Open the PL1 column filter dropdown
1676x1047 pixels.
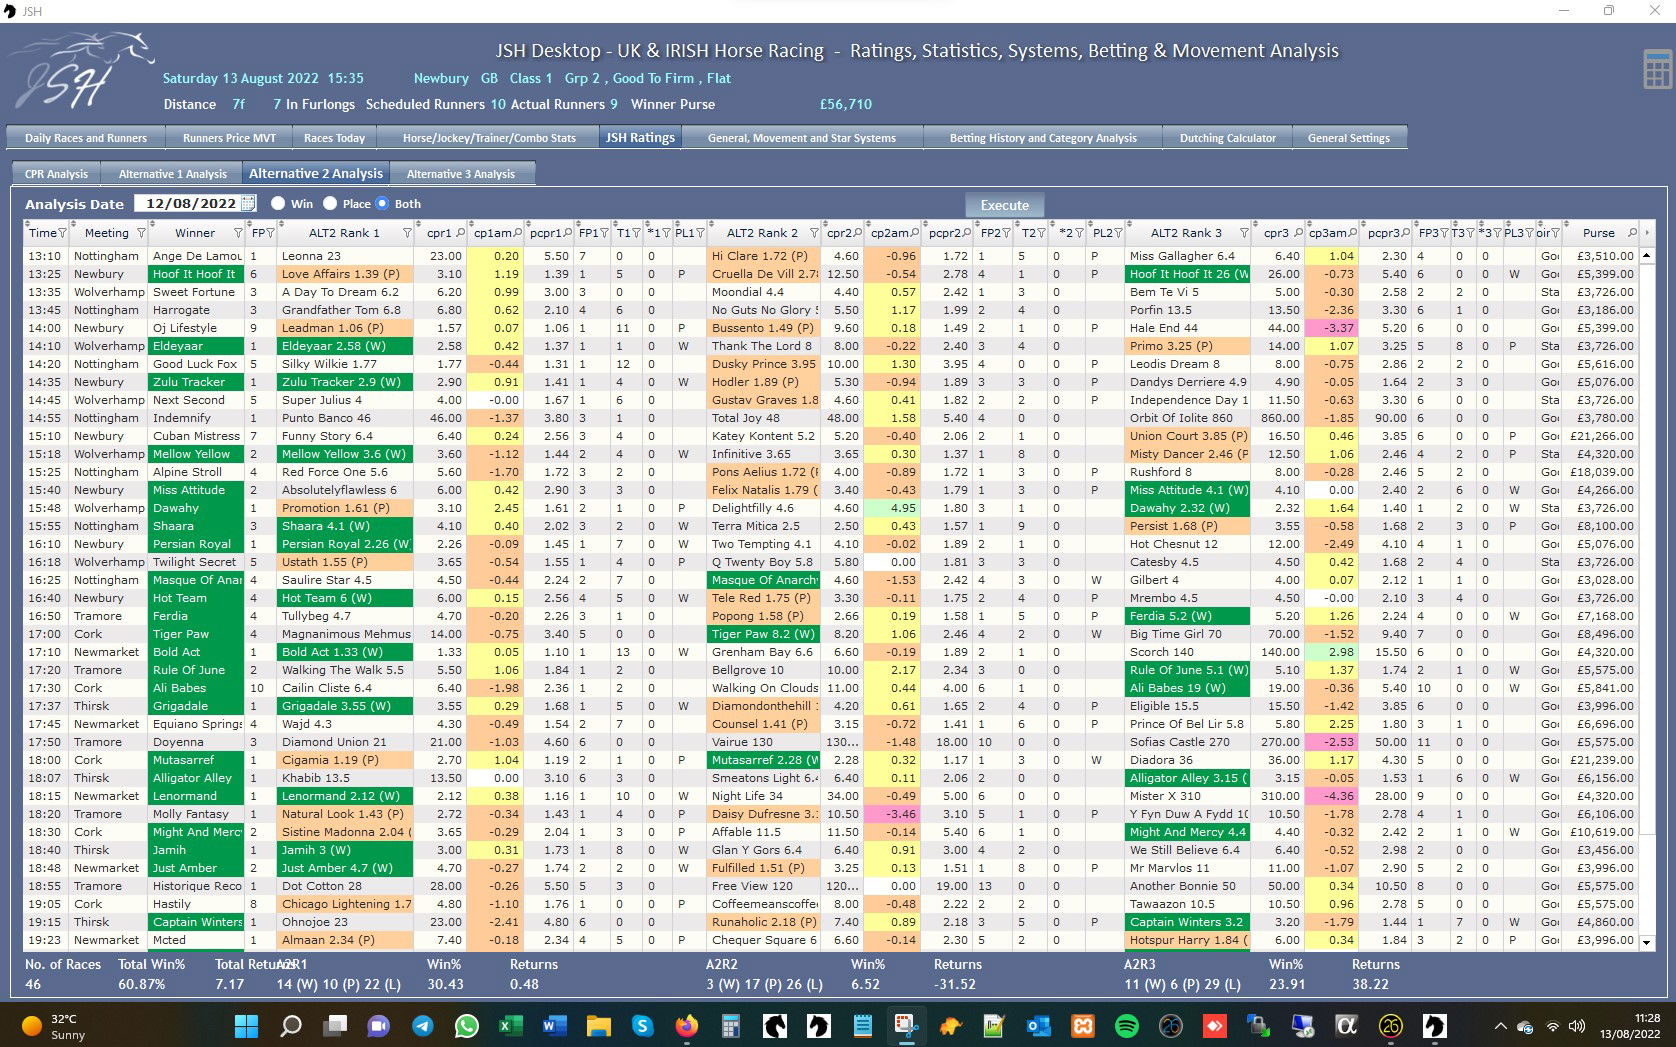tap(699, 233)
